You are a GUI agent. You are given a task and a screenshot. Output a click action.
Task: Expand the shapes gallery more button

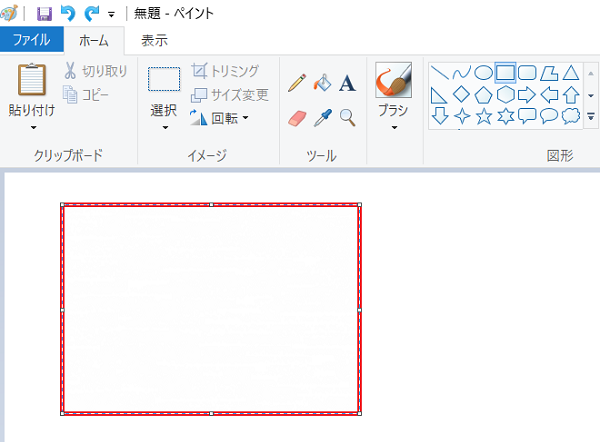pyautogui.click(x=591, y=116)
